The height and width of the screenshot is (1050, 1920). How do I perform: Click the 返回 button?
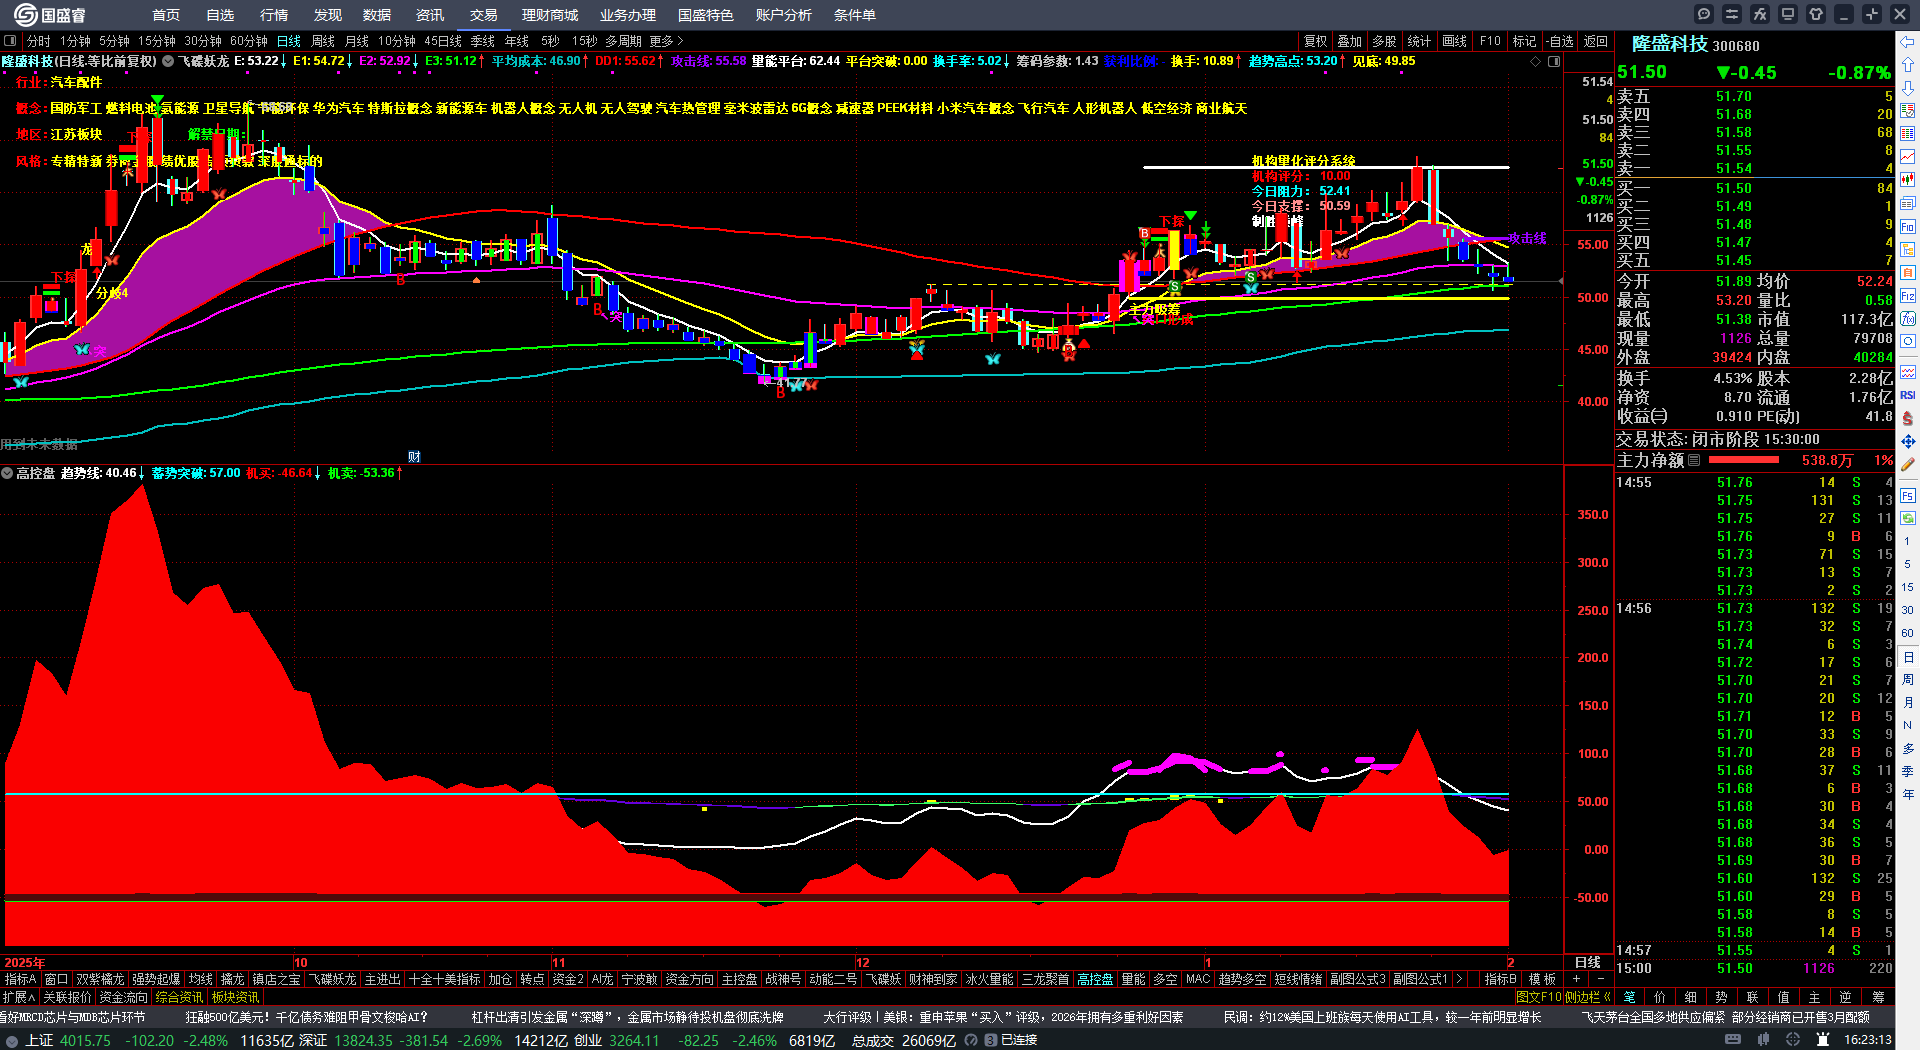point(1596,41)
